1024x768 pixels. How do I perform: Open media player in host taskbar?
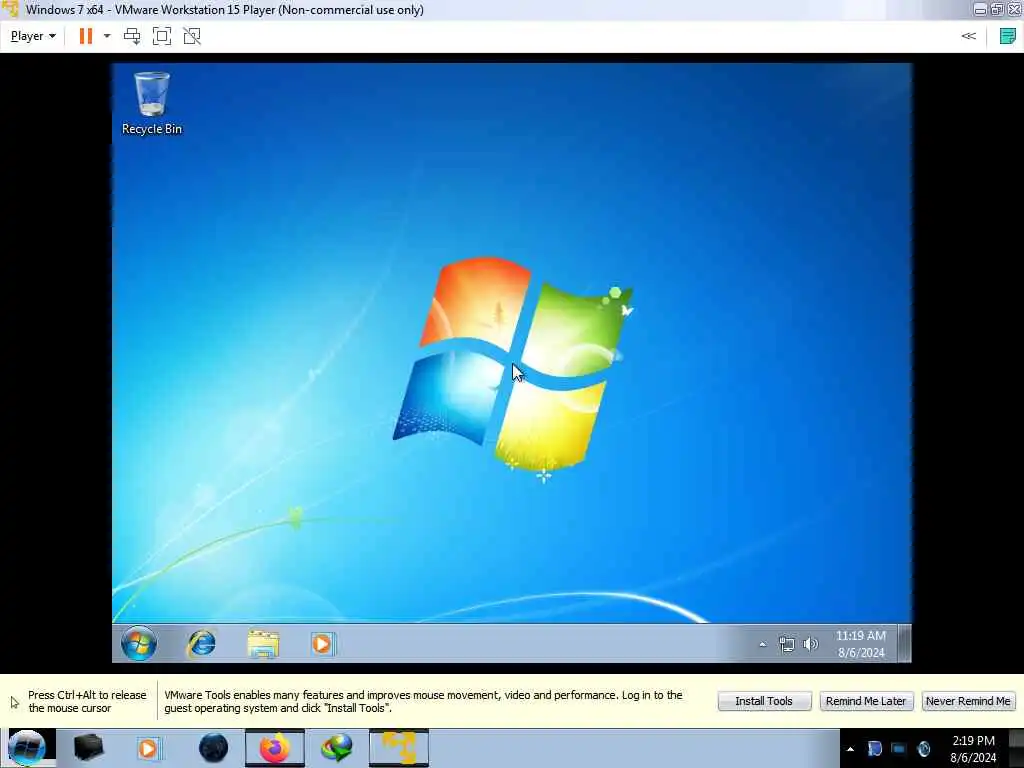(x=148, y=748)
